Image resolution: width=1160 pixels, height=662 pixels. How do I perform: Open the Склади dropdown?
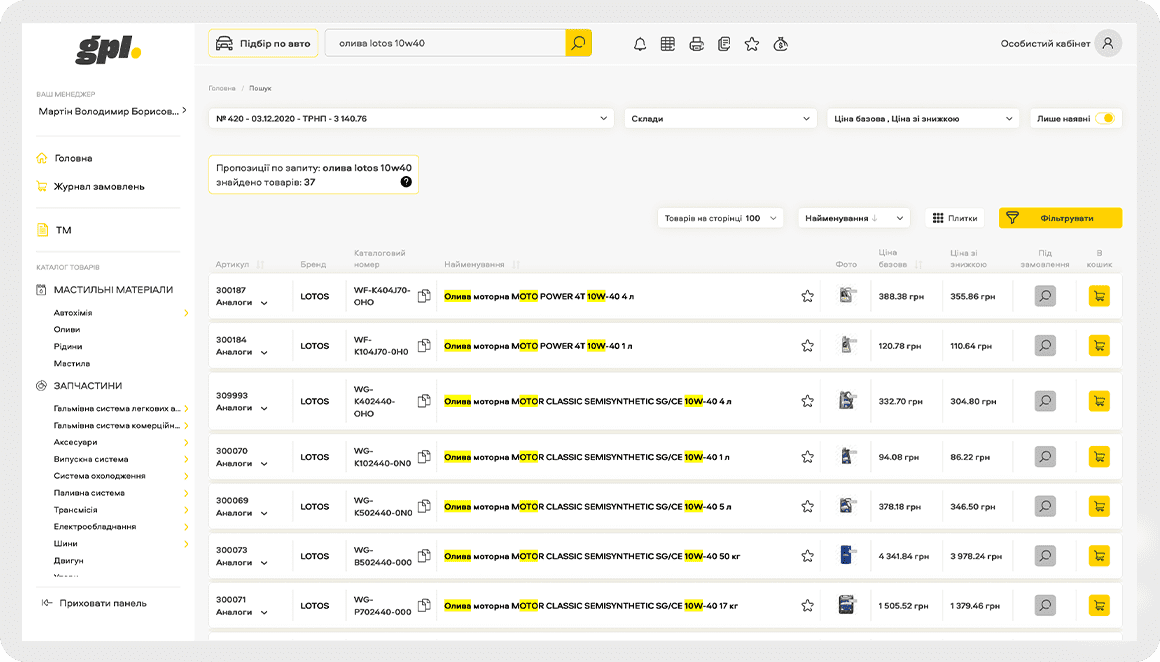point(720,118)
